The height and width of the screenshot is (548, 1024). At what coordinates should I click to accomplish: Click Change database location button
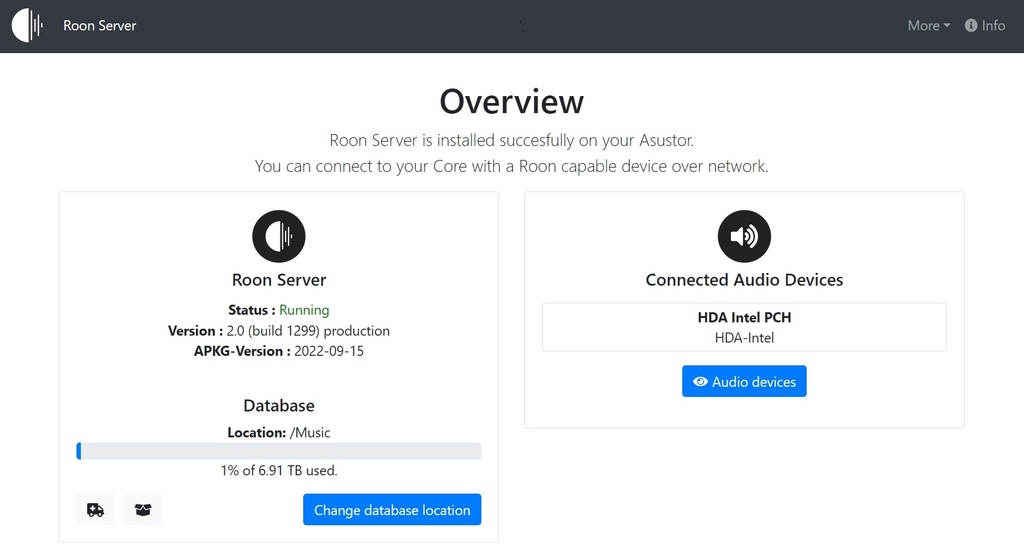tap(392, 509)
